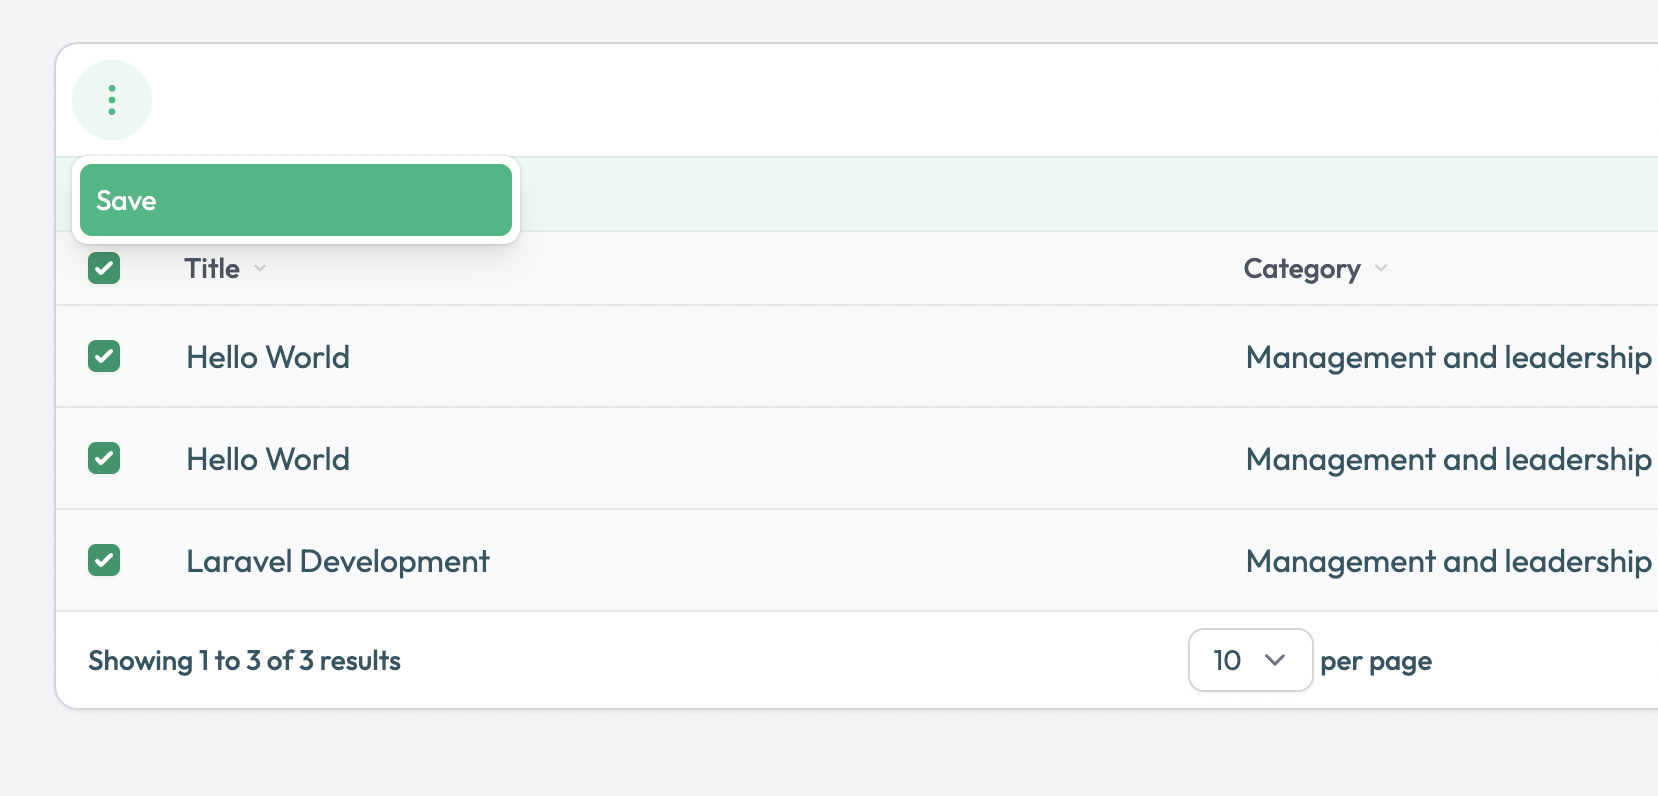Open the first Hello World record
This screenshot has height=796, width=1658.
point(268,357)
